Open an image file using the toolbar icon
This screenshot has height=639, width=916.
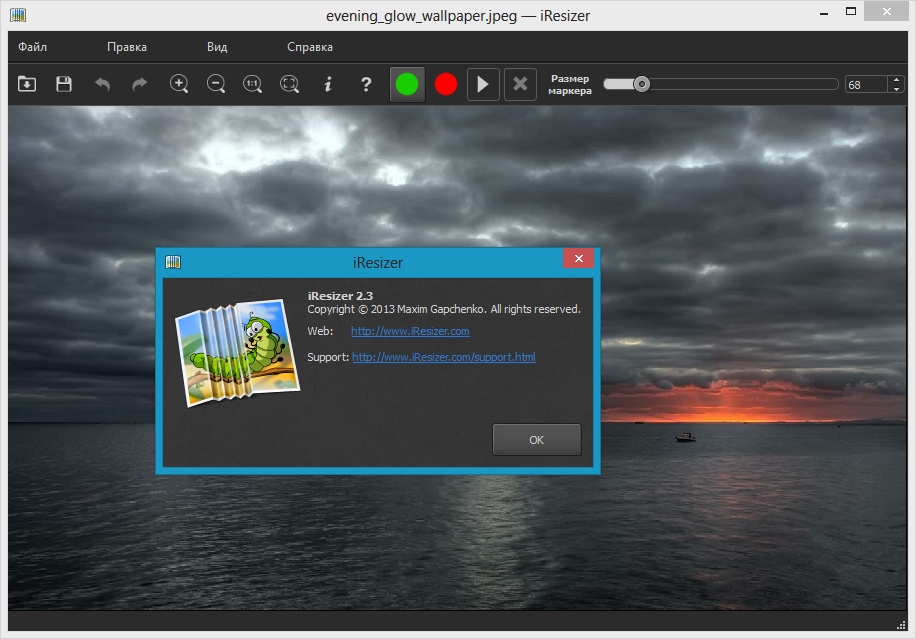coord(27,84)
